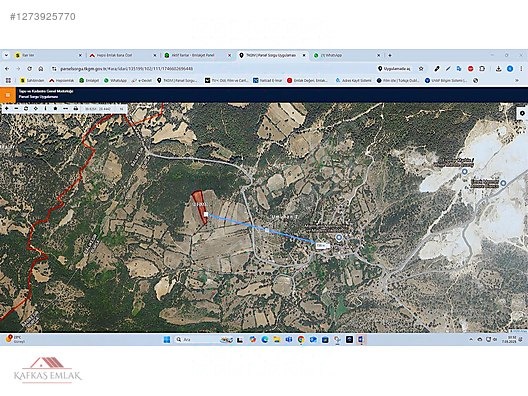Image resolution: width=528 pixels, height=396 pixels.
Task: Open the Windows Start menu
Action: point(167,339)
